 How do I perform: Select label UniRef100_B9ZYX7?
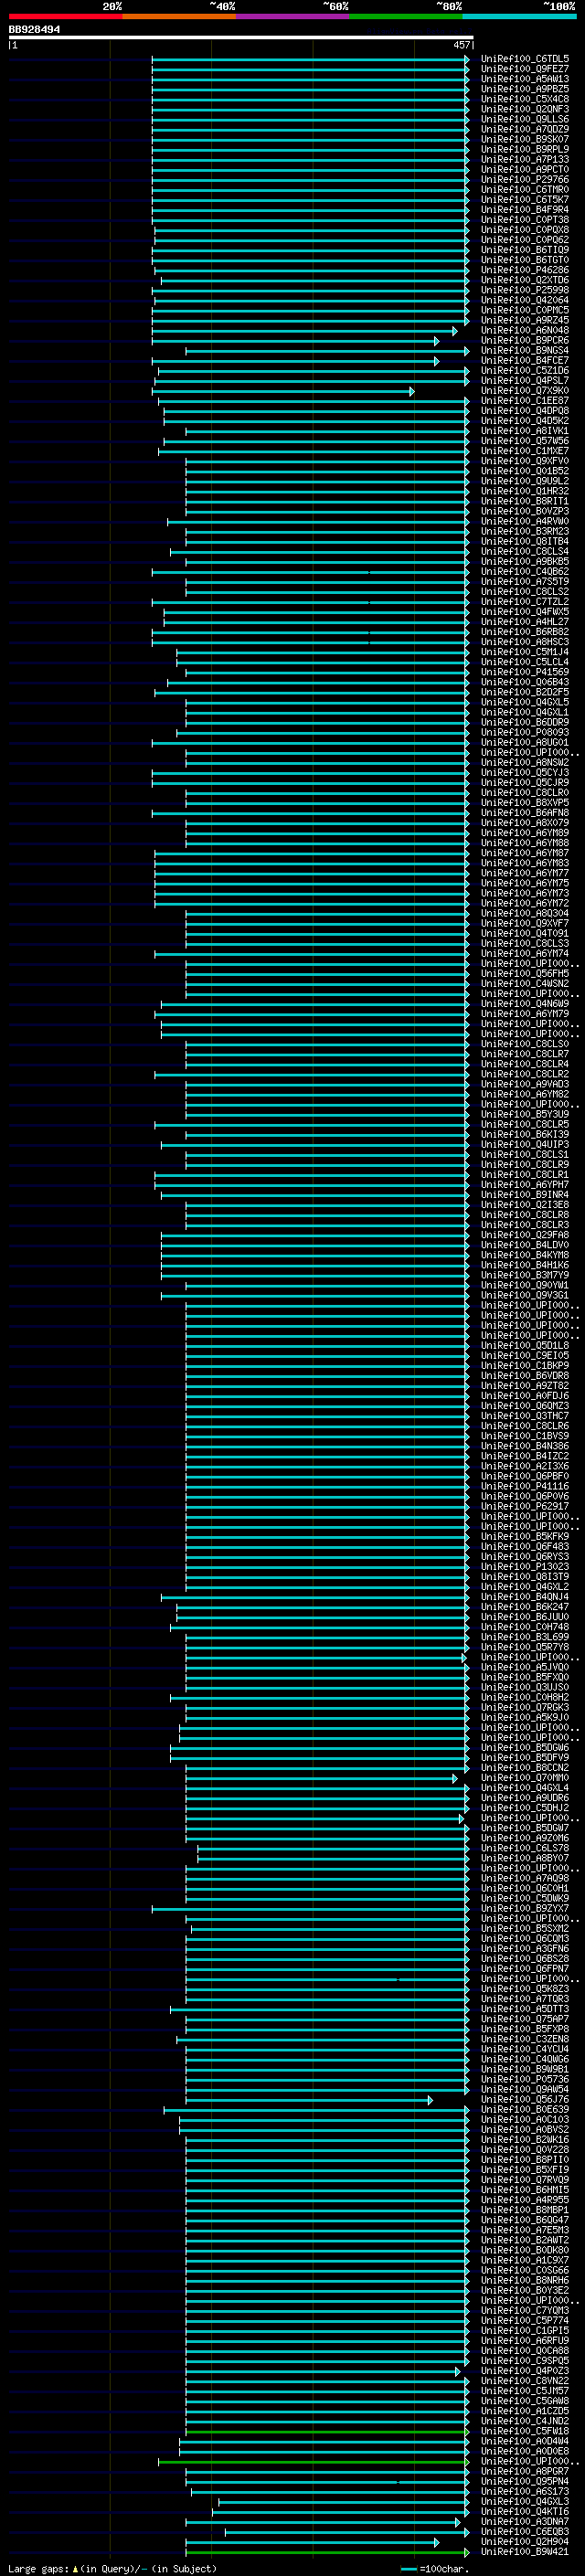(524, 1909)
